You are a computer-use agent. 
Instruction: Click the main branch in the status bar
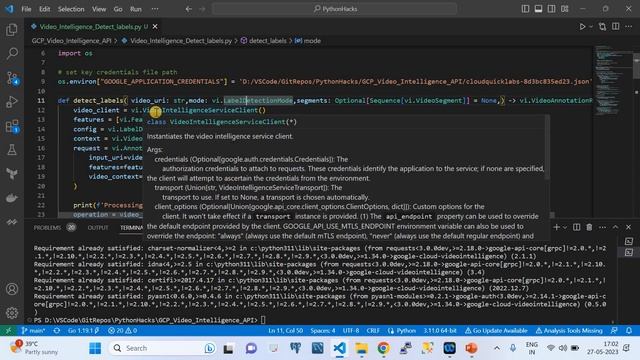33,331
